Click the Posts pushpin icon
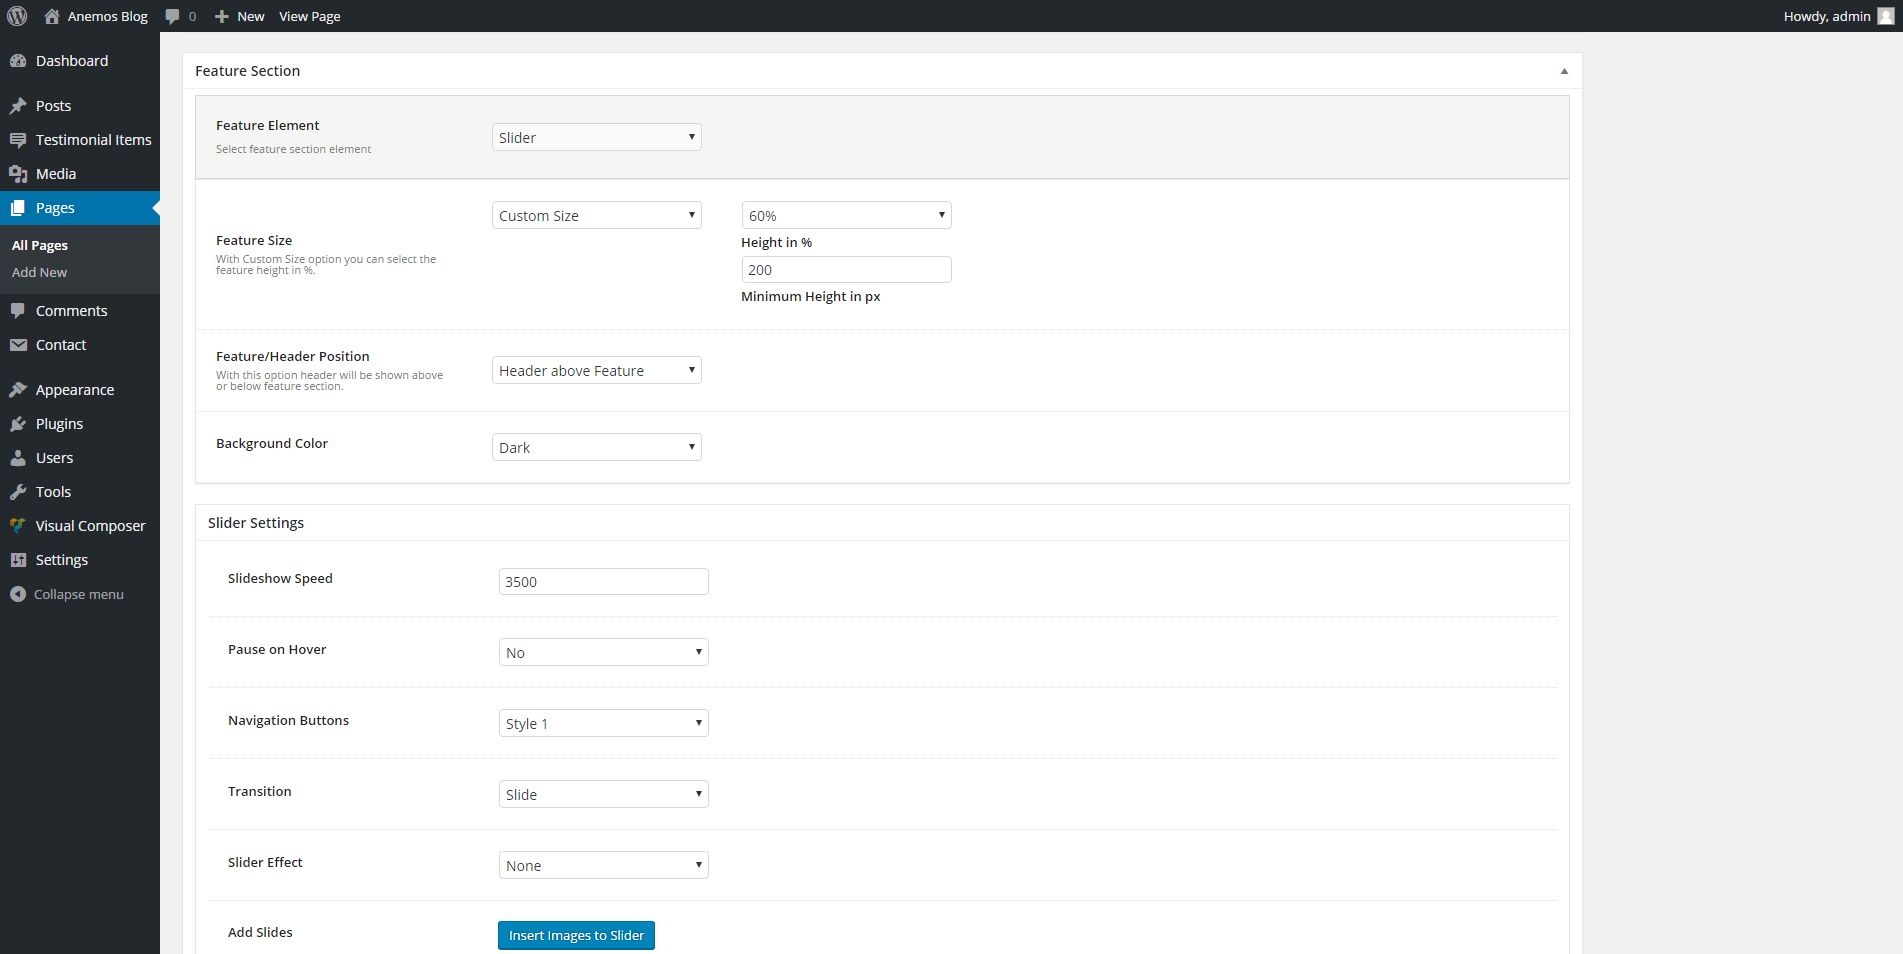This screenshot has height=954, width=1903. click(x=18, y=106)
